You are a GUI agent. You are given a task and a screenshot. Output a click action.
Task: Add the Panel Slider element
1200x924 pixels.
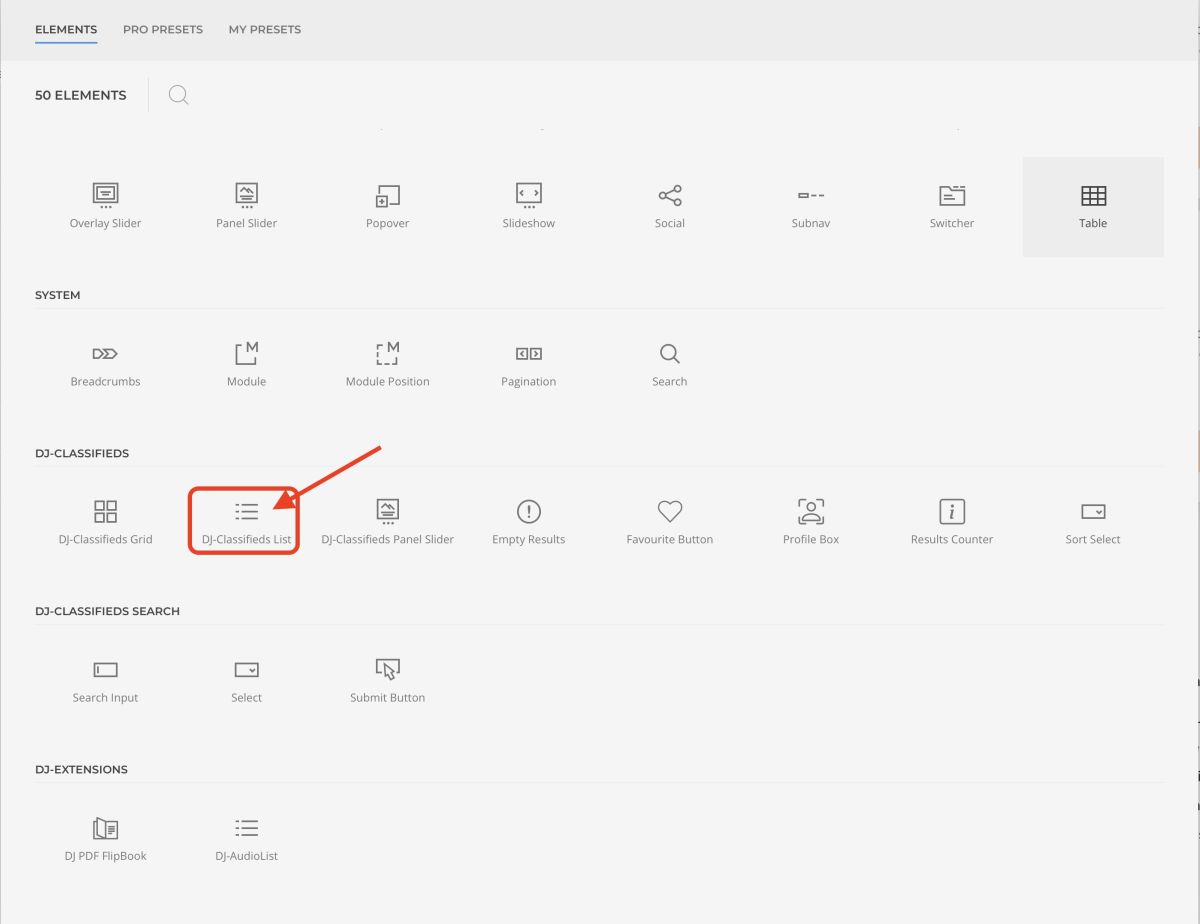246,207
